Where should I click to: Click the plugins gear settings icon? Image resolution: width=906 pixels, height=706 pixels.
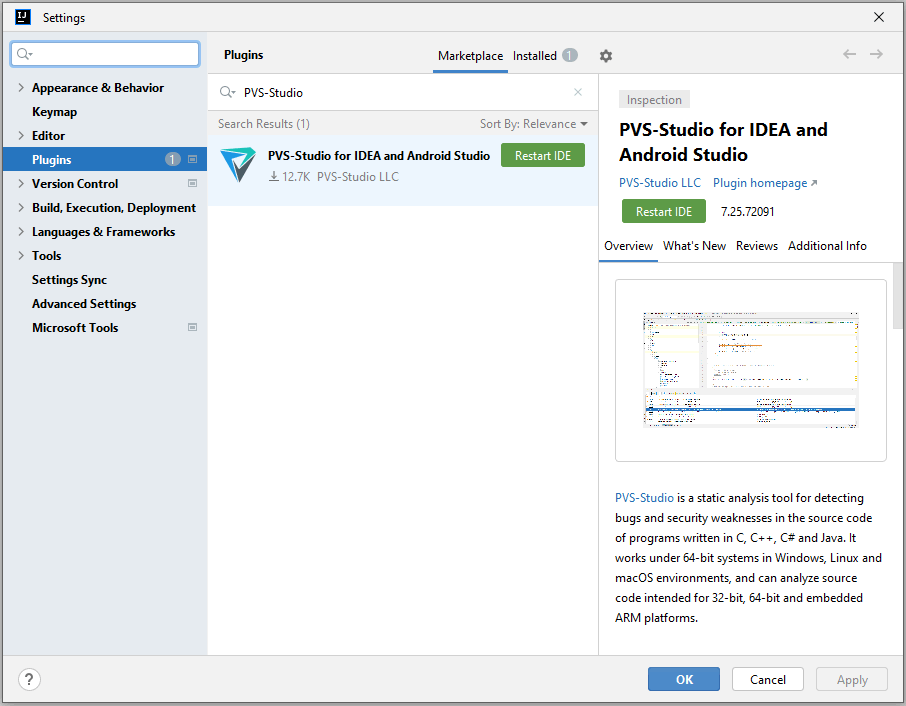pyautogui.click(x=605, y=56)
